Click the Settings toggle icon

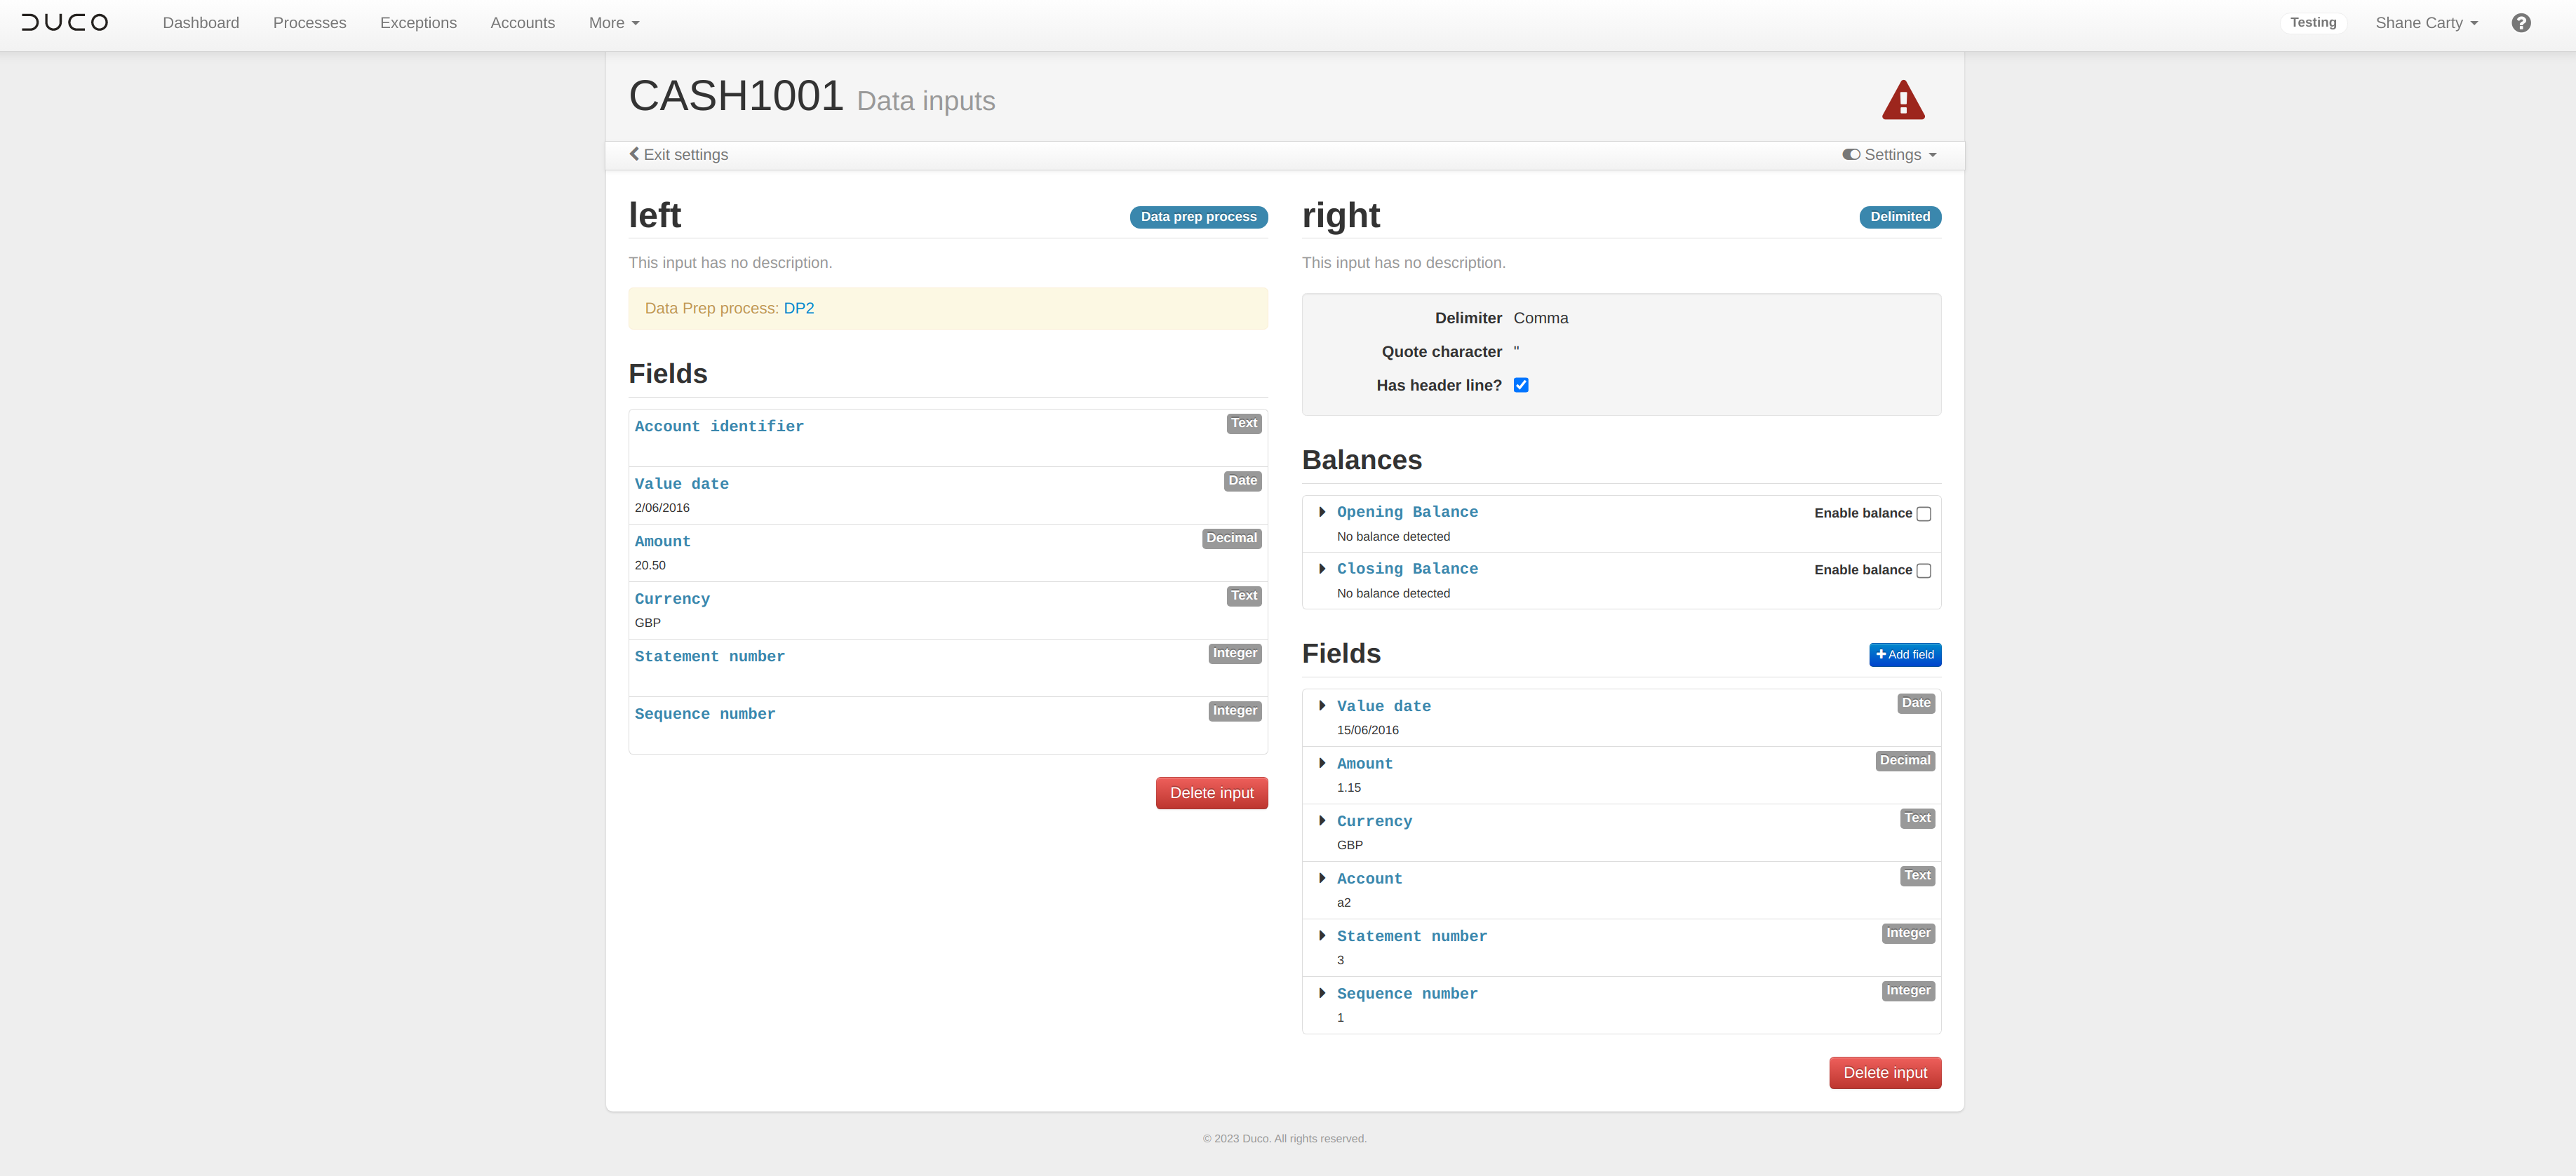(x=1851, y=154)
